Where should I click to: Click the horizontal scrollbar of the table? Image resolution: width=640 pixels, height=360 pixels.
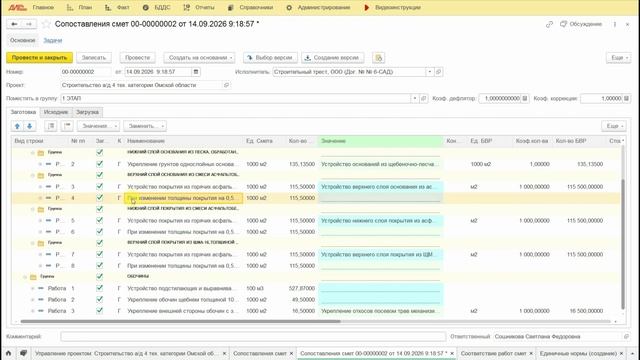(180, 322)
